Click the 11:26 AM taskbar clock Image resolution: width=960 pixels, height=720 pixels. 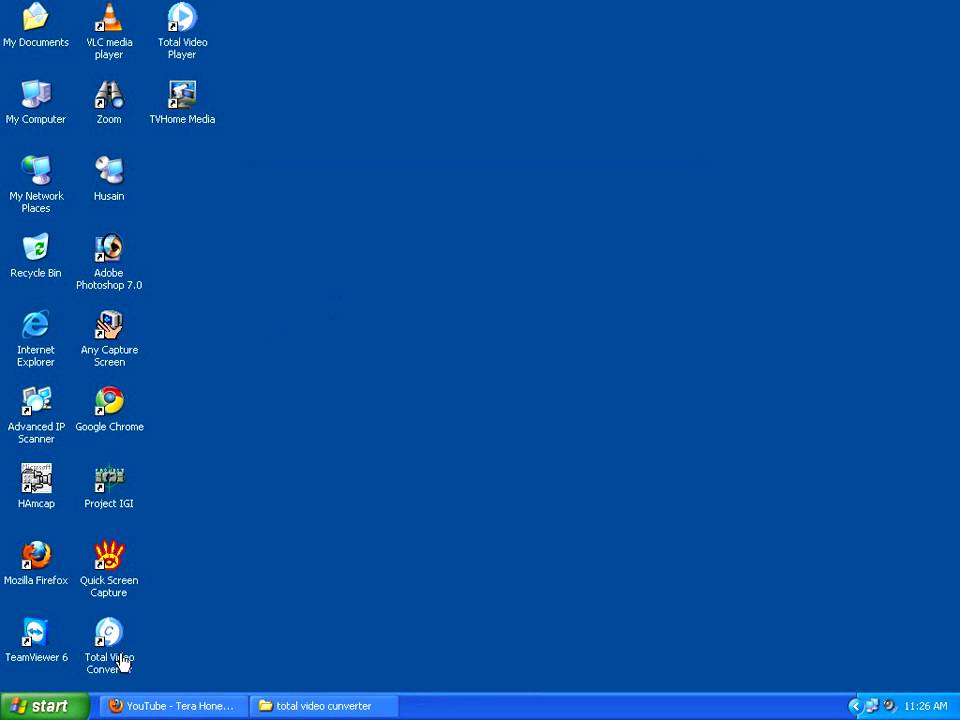pos(926,706)
